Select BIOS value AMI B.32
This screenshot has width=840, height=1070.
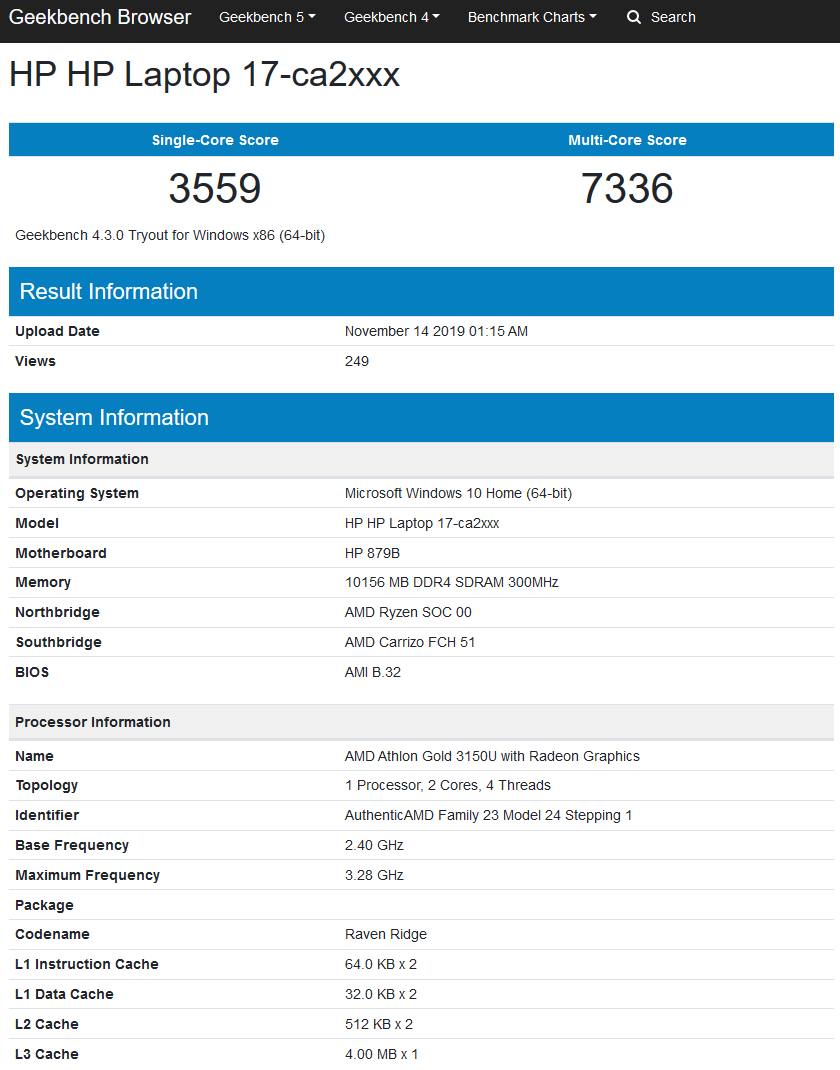point(373,673)
